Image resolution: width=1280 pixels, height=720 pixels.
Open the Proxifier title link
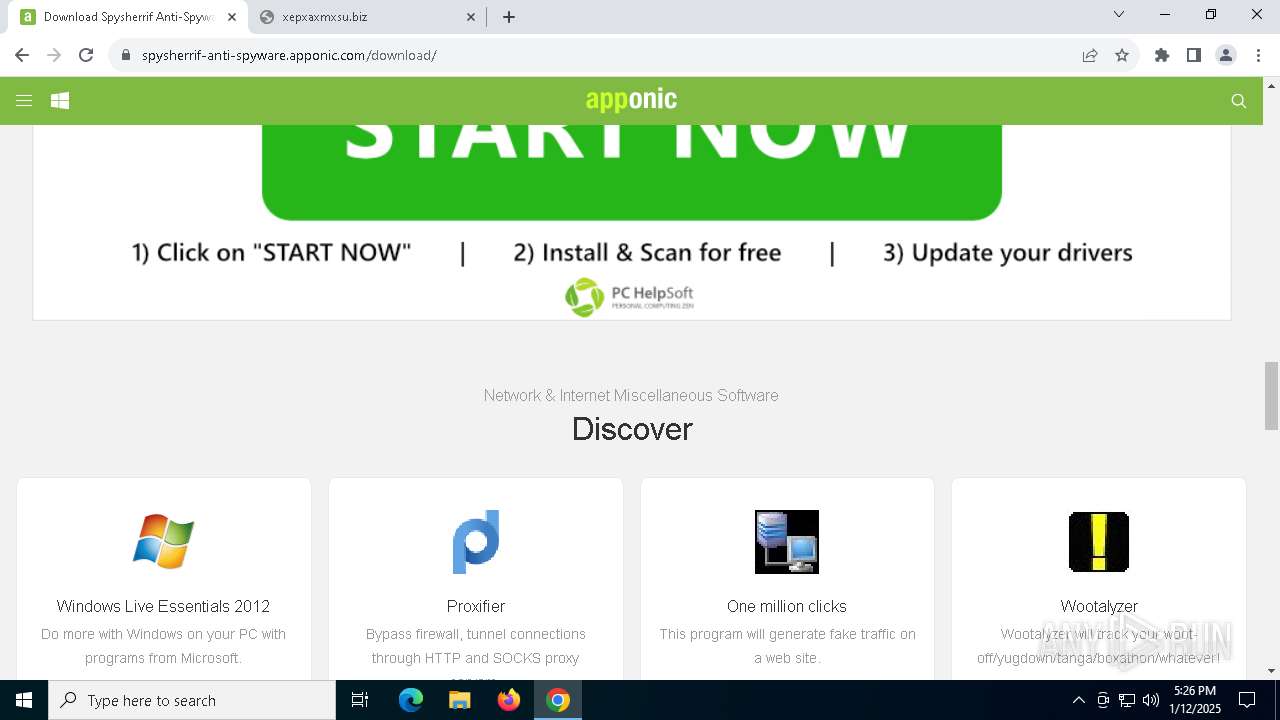pos(476,606)
